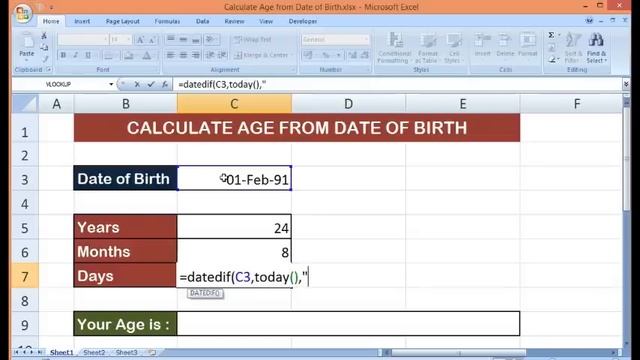Open the Font Color A swatch
Viewport: 640px width, 360px height.
[147, 55]
